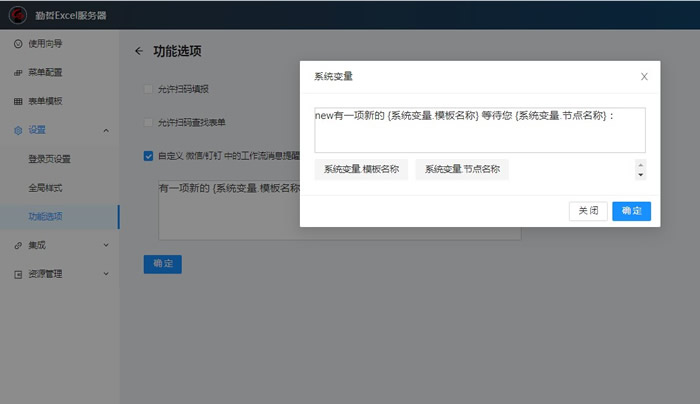Expand the 集成 menu chevron
The height and width of the screenshot is (404, 700).
(x=106, y=245)
